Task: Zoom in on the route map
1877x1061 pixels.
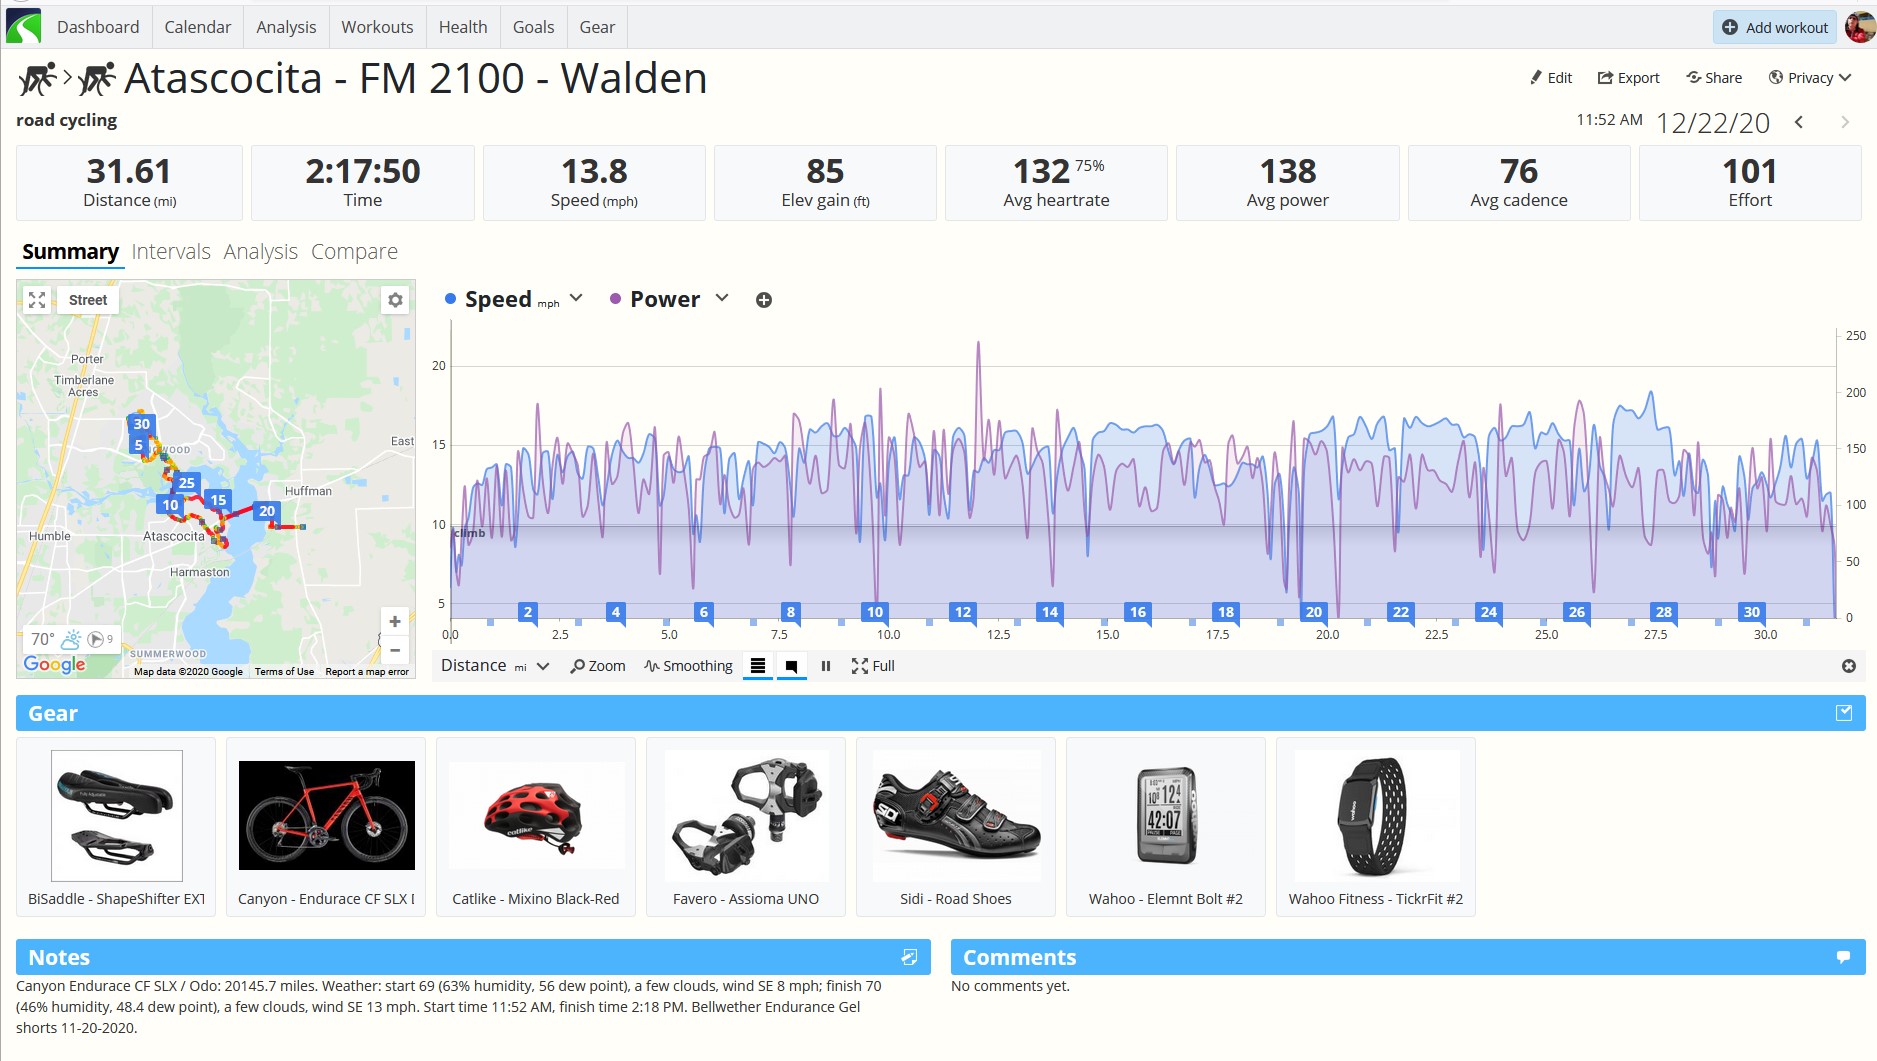Action: (395, 621)
